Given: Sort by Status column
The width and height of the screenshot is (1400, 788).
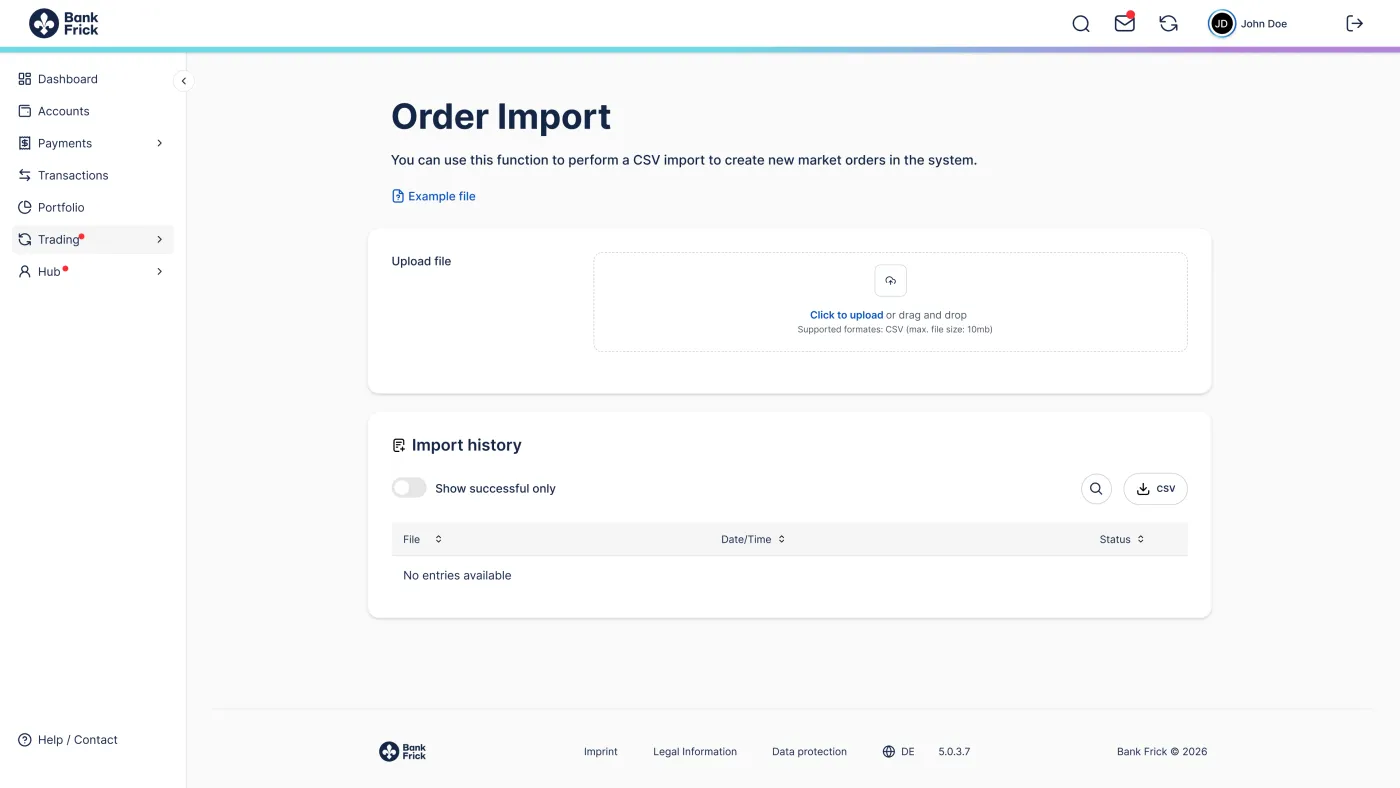Looking at the screenshot, I should pos(1122,539).
